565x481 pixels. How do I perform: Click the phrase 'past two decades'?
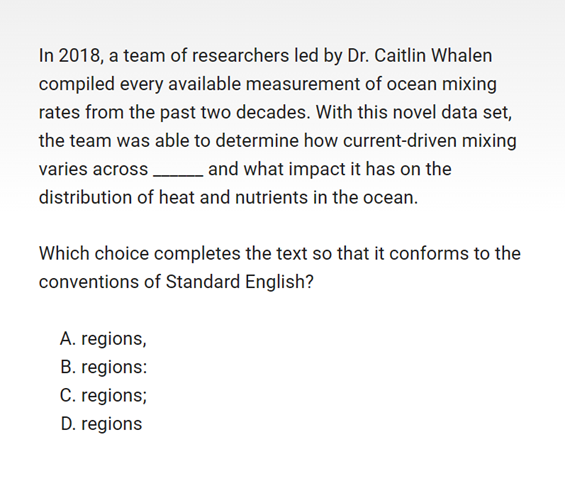[x=234, y=112]
